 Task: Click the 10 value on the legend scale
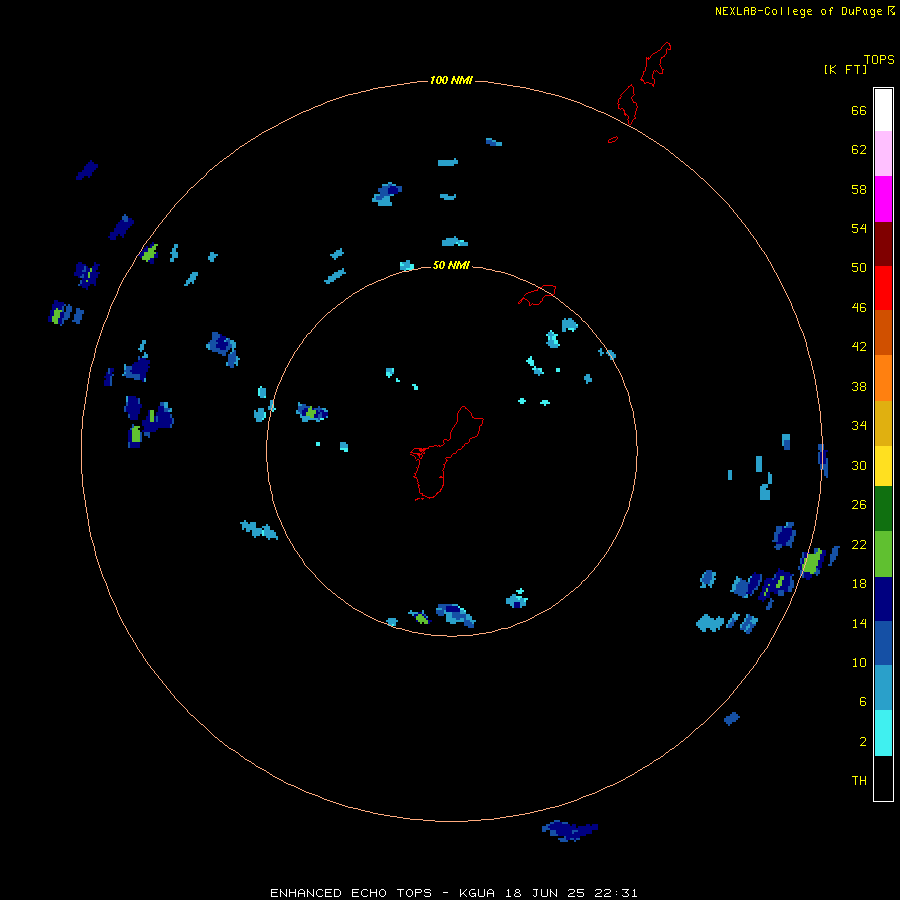859,662
